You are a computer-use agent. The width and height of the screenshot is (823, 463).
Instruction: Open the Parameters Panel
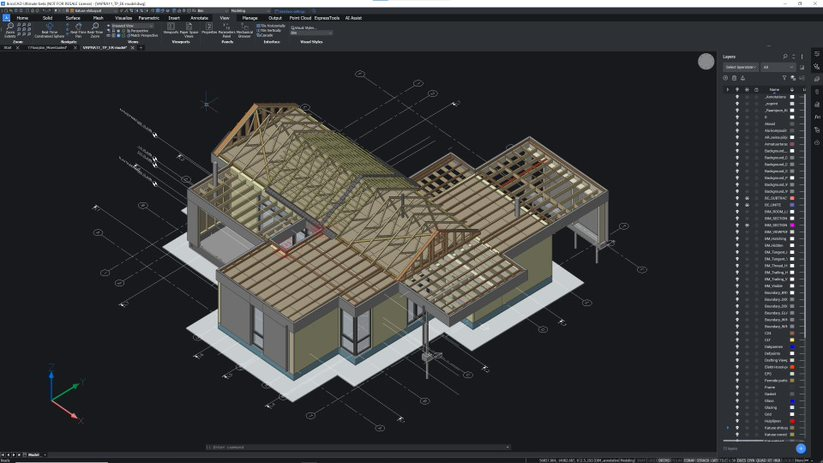[x=227, y=30]
